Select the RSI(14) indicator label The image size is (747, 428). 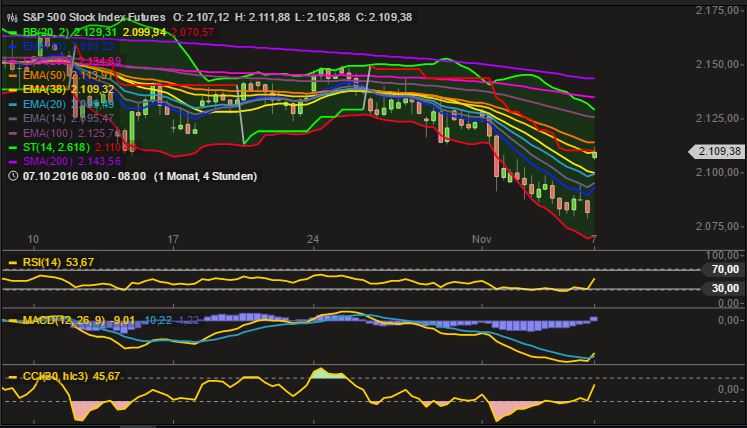point(40,263)
